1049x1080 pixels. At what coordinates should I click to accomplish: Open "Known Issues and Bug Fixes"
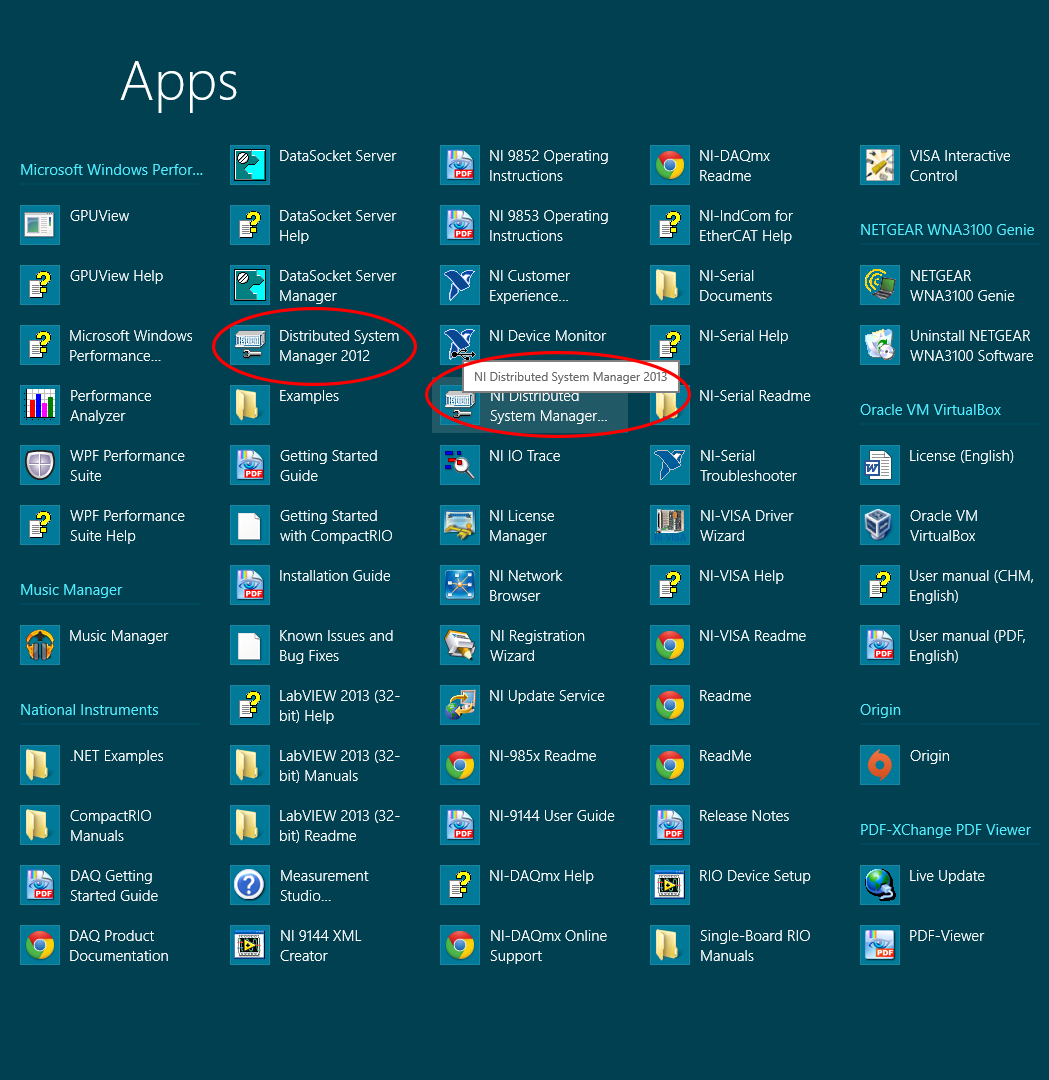coord(313,645)
